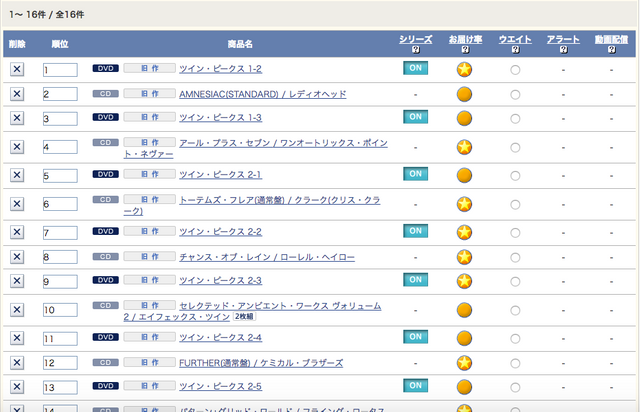Delete ツイン・ピークス 1-3 using X button
Viewport: 640px width, 412px height.
[17, 118]
